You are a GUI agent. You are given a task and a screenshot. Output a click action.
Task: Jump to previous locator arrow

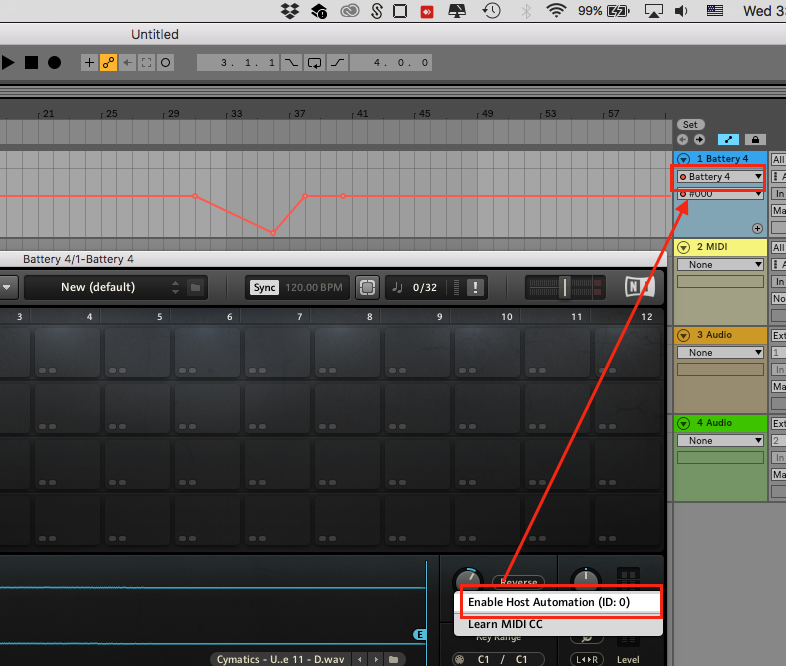click(x=682, y=139)
